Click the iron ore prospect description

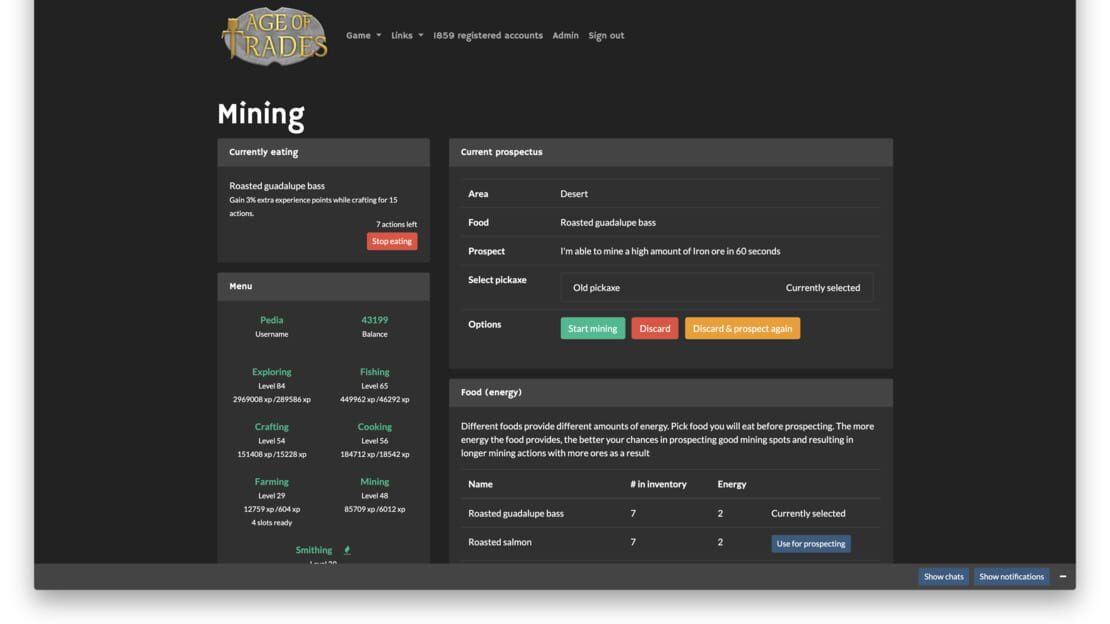670,251
